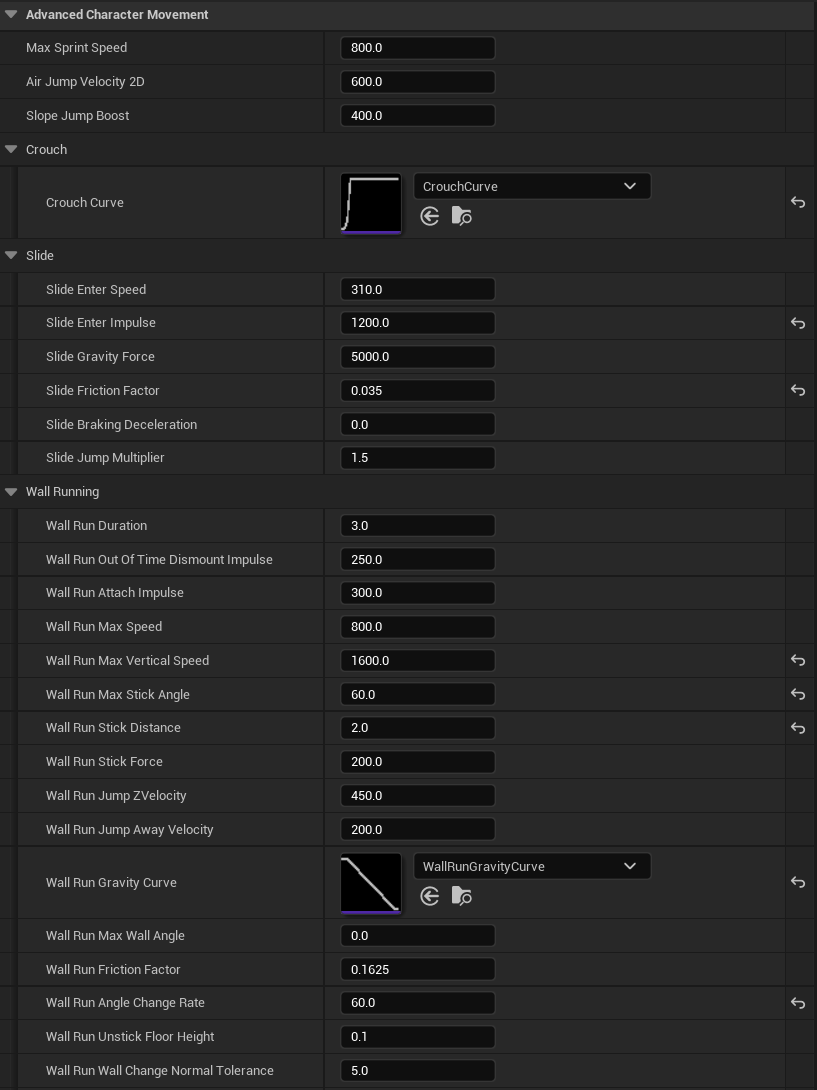Edit the Wall Run Max Stick Angle field
This screenshot has height=1090, width=817.
[x=417, y=694]
